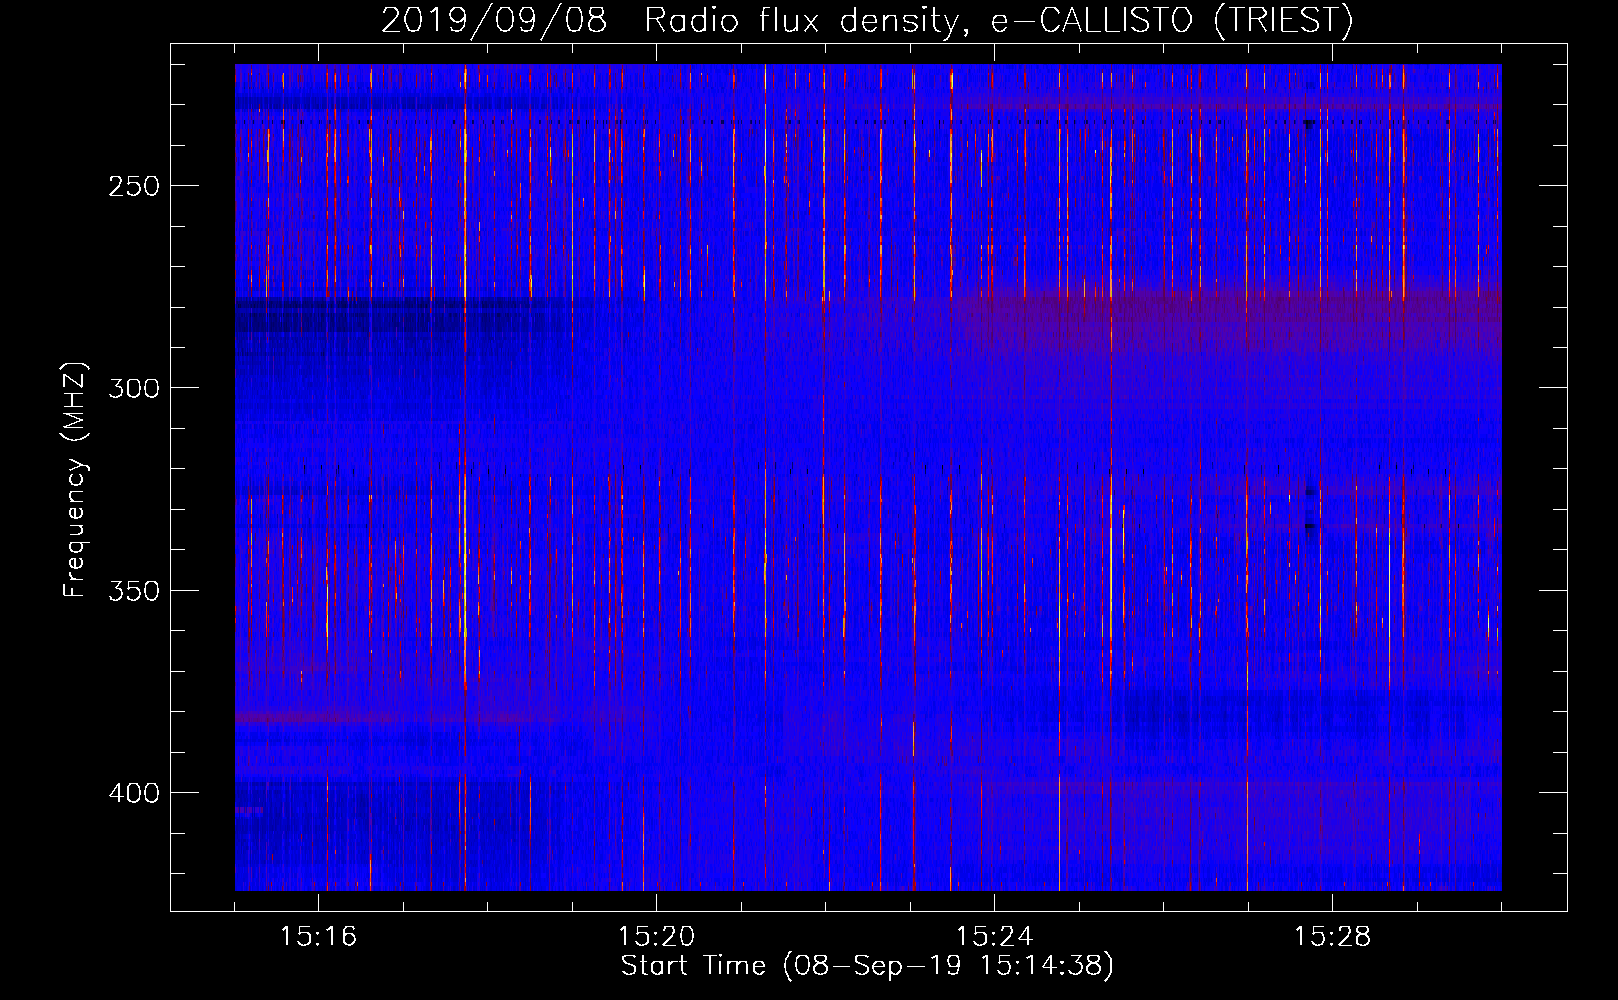Click the 15:20 time tick label
Screen dimensions: 1618x1000
tap(656, 936)
